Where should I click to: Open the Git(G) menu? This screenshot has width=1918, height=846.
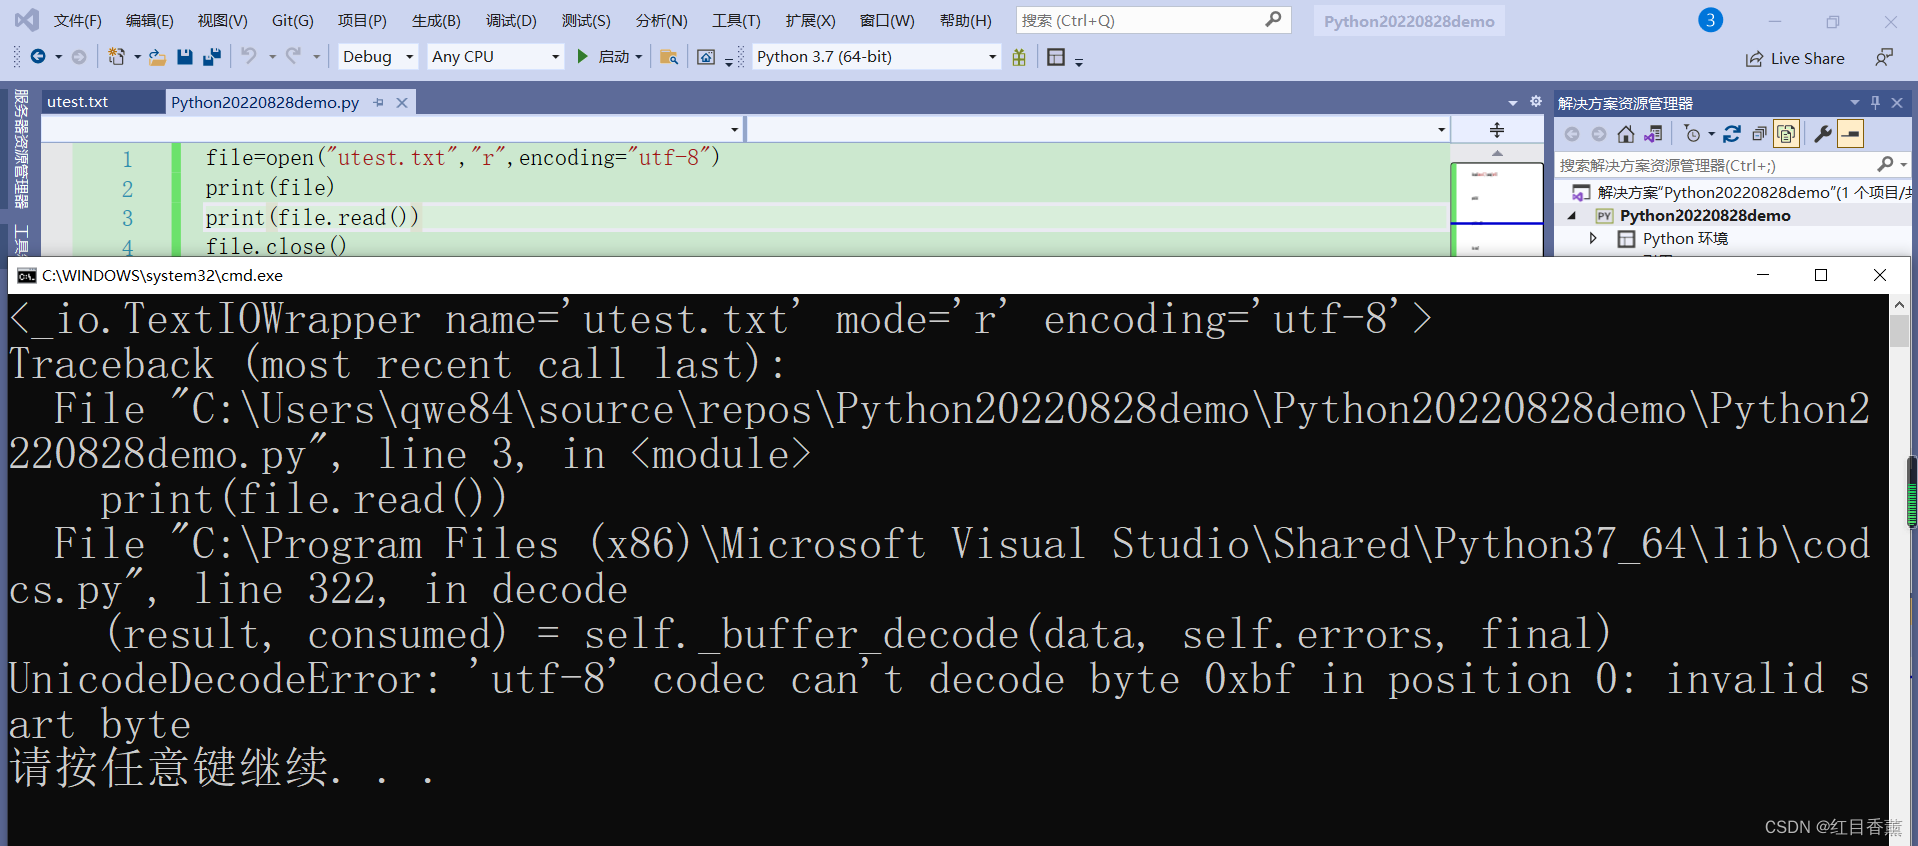point(293,20)
